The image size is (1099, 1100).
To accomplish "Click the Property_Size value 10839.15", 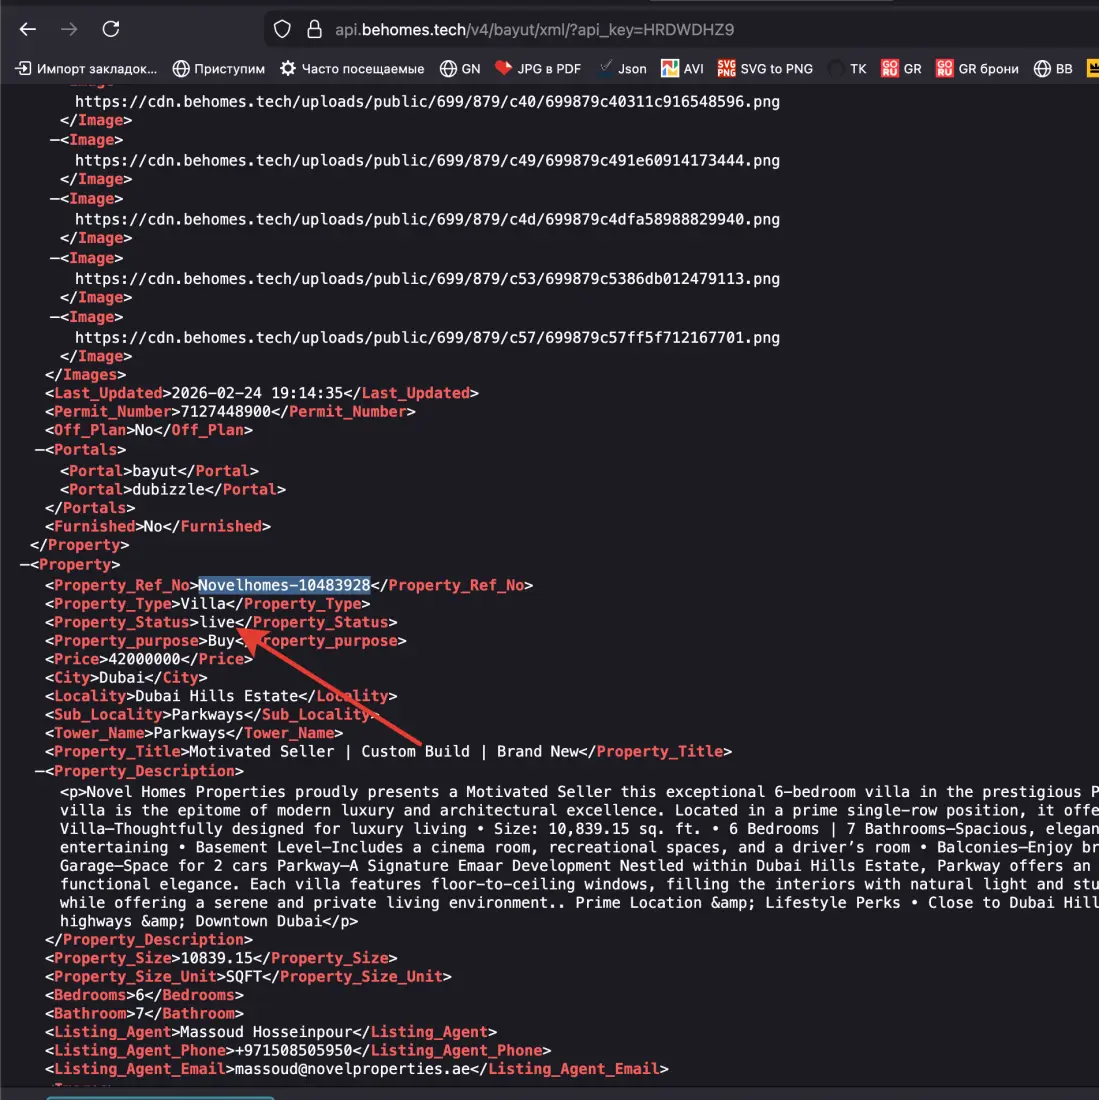I will click(217, 958).
